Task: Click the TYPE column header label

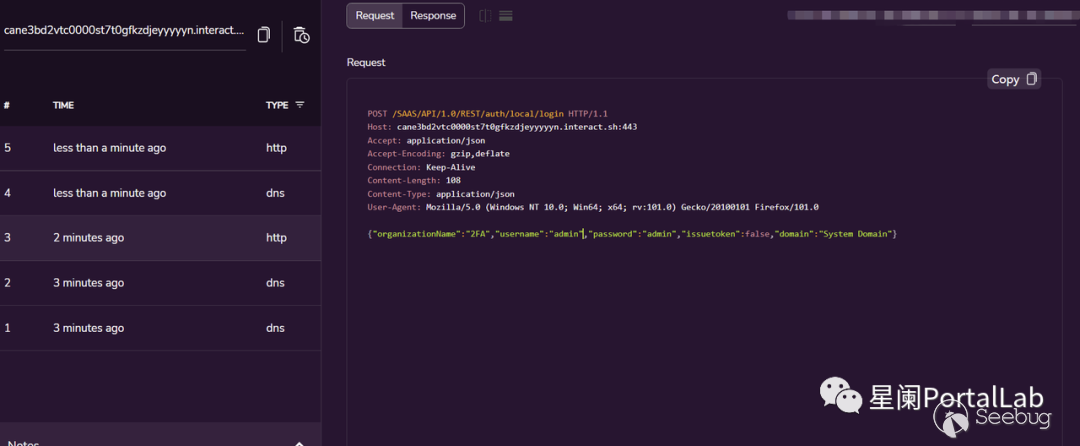Action: click(x=277, y=105)
